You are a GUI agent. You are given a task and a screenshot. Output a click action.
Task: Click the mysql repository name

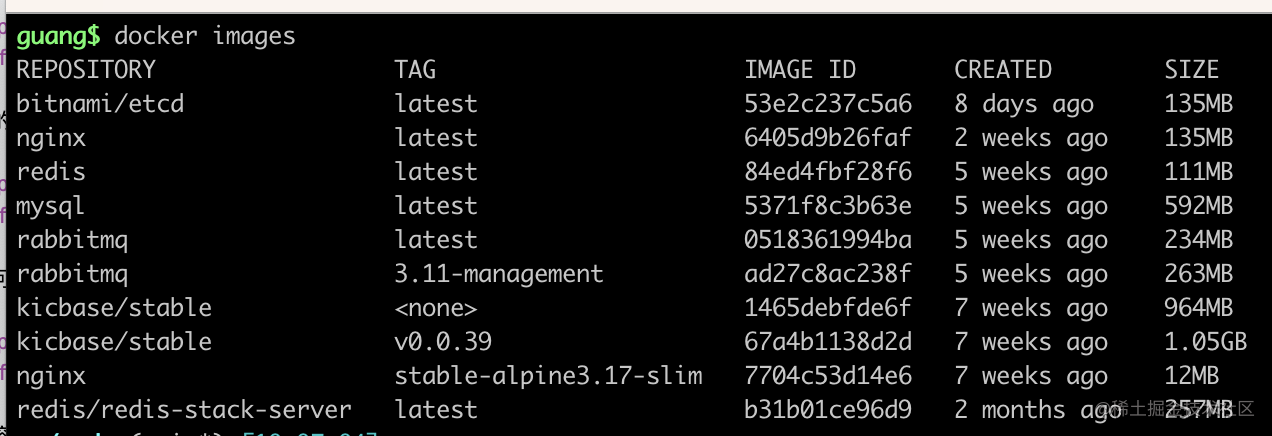coord(51,206)
